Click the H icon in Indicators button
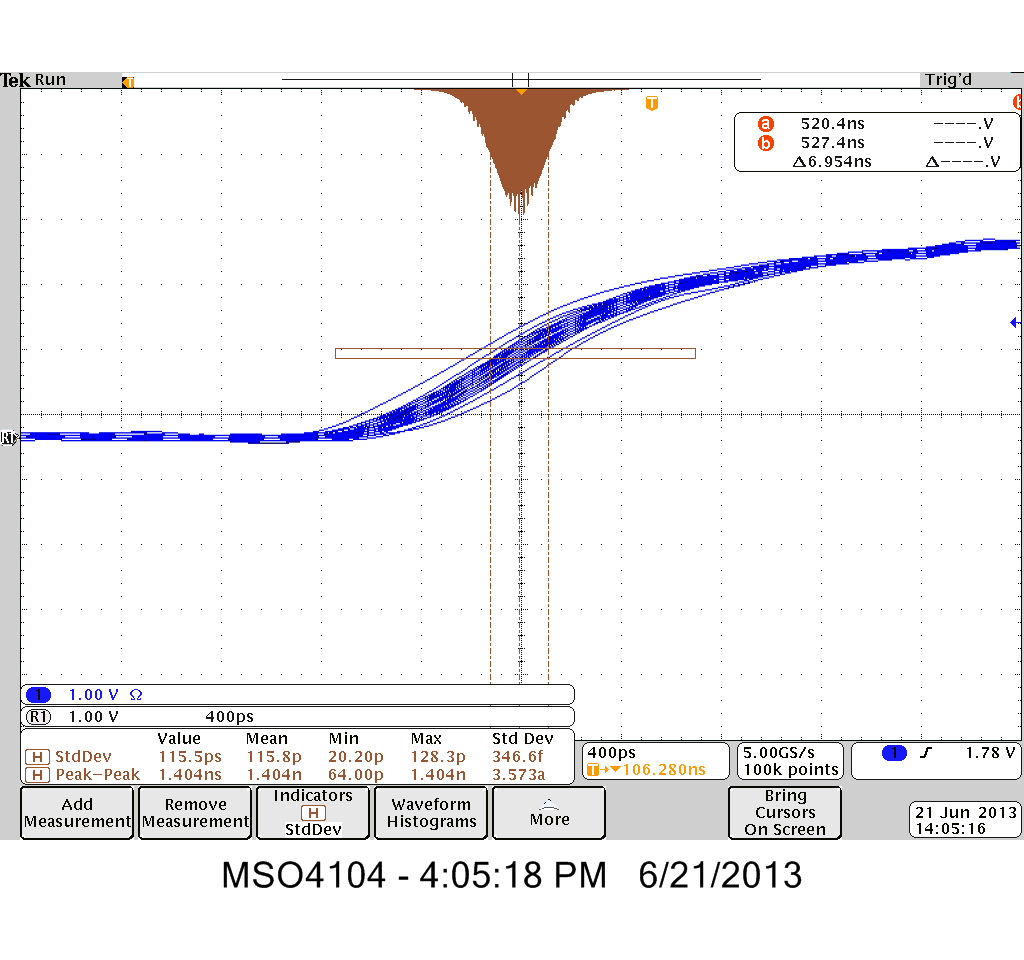 [x=313, y=813]
